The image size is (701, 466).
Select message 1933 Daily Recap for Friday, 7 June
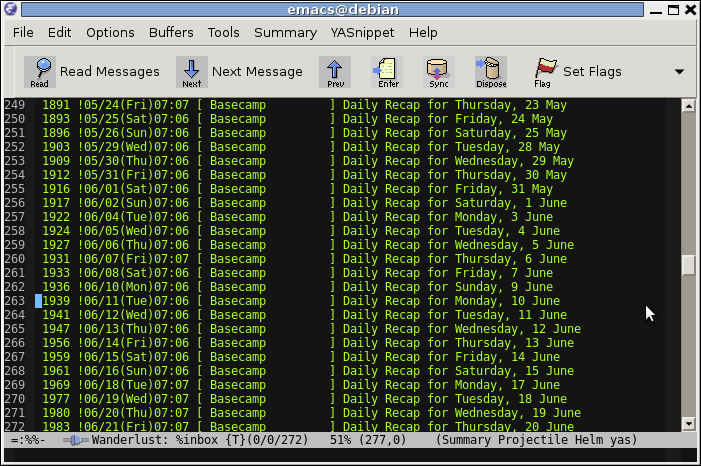pyautogui.click(x=297, y=273)
